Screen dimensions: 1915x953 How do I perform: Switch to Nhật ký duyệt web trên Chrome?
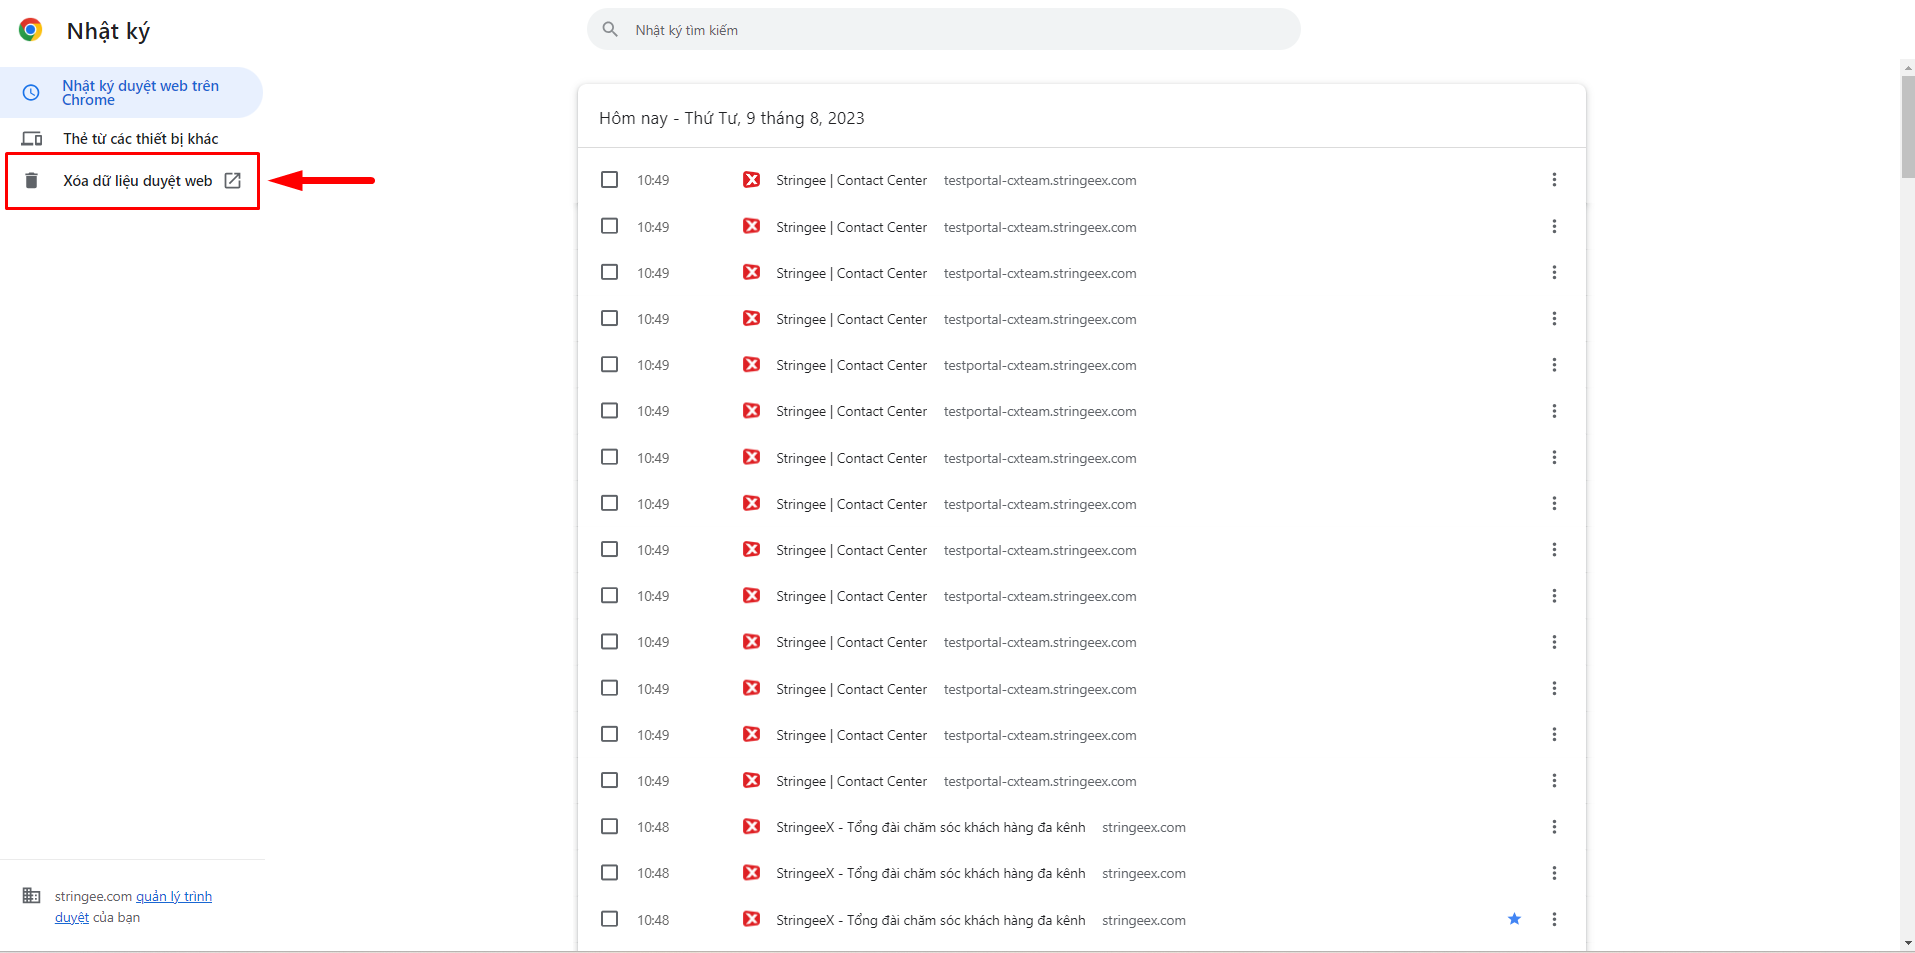140,93
